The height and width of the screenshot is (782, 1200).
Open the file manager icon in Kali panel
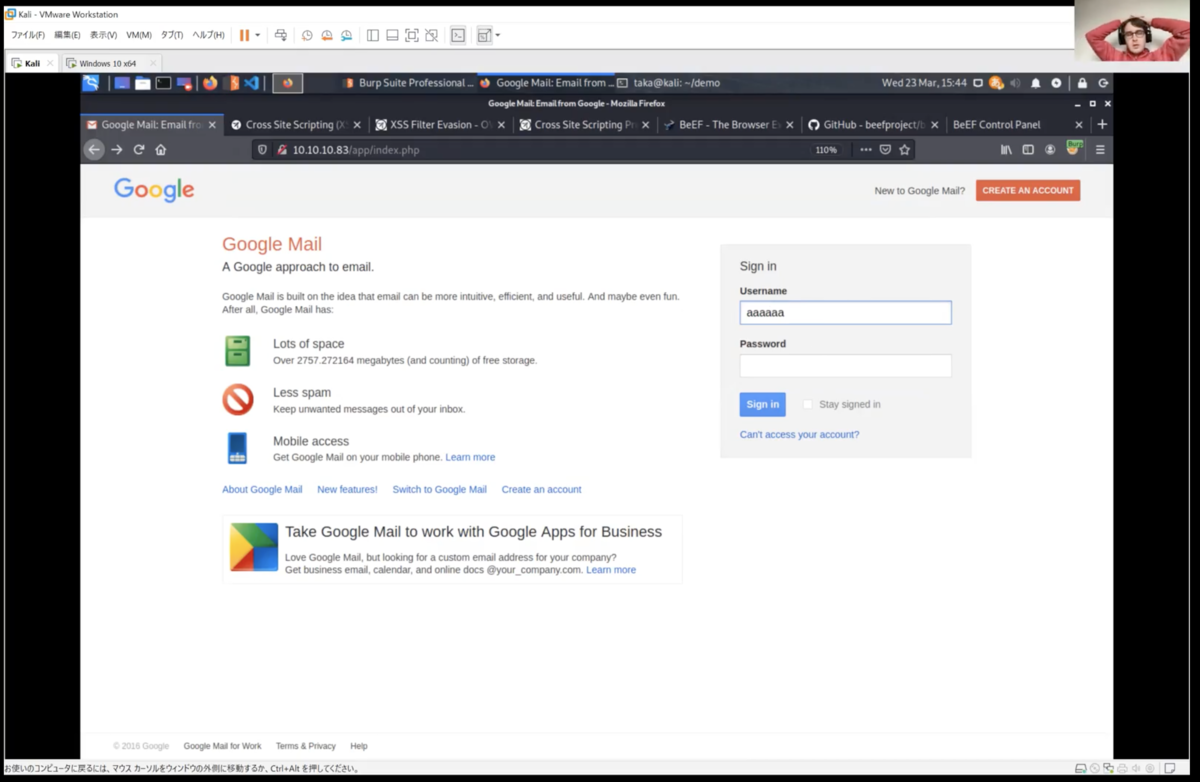coord(143,83)
